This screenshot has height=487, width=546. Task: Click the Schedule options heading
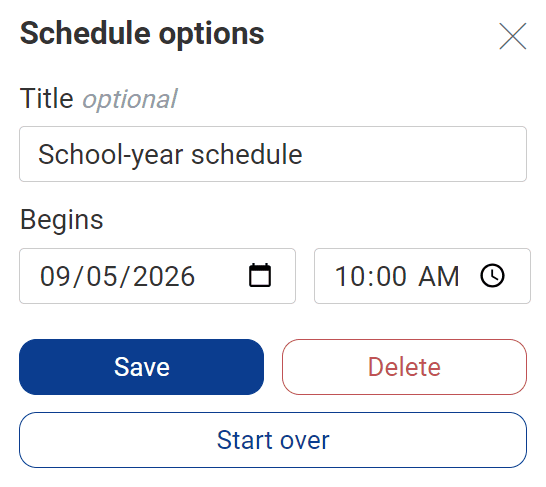[142, 34]
